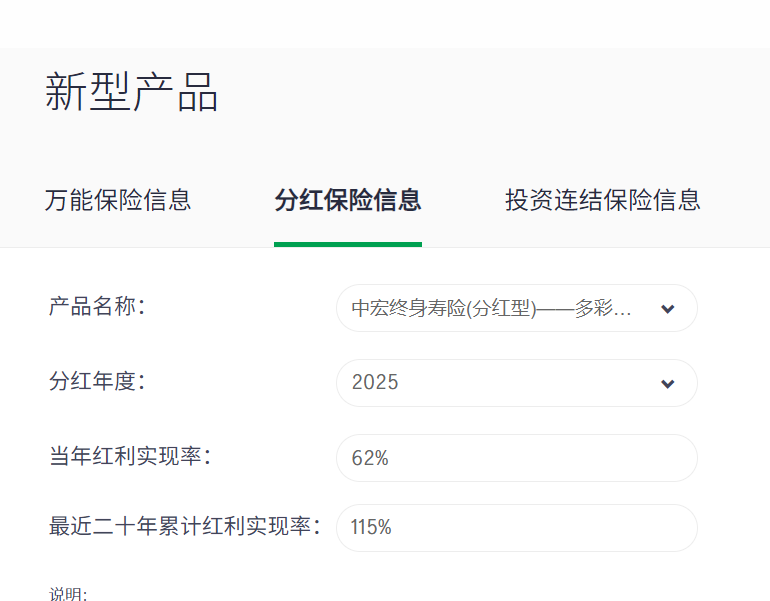Click the cumulative rate field showing 115%
The height and width of the screenshot is (601, 770).
coord(517,528)
